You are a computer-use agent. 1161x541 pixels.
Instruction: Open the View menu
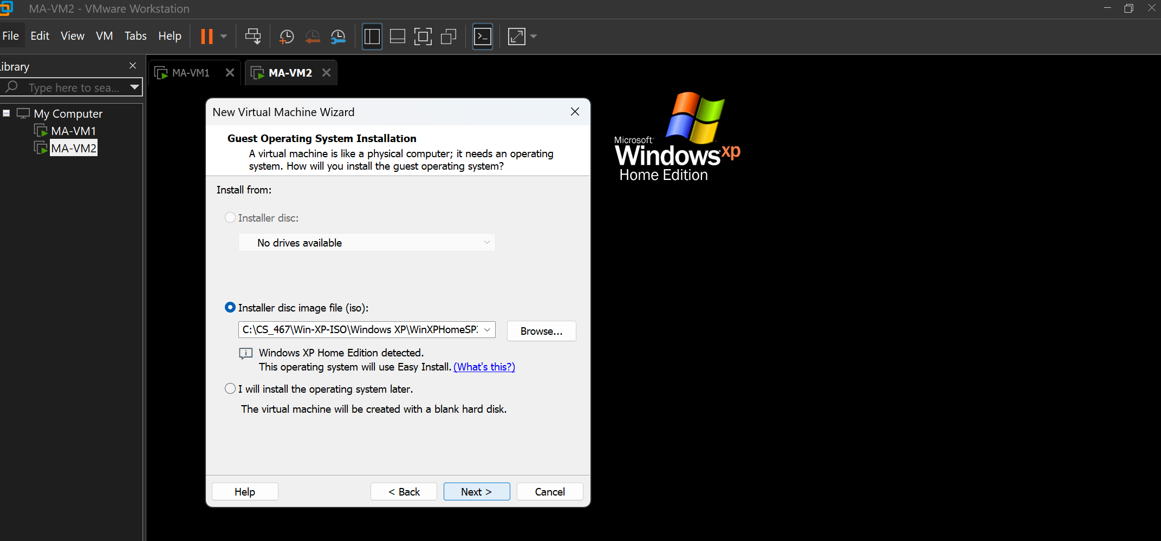point(73,36)
